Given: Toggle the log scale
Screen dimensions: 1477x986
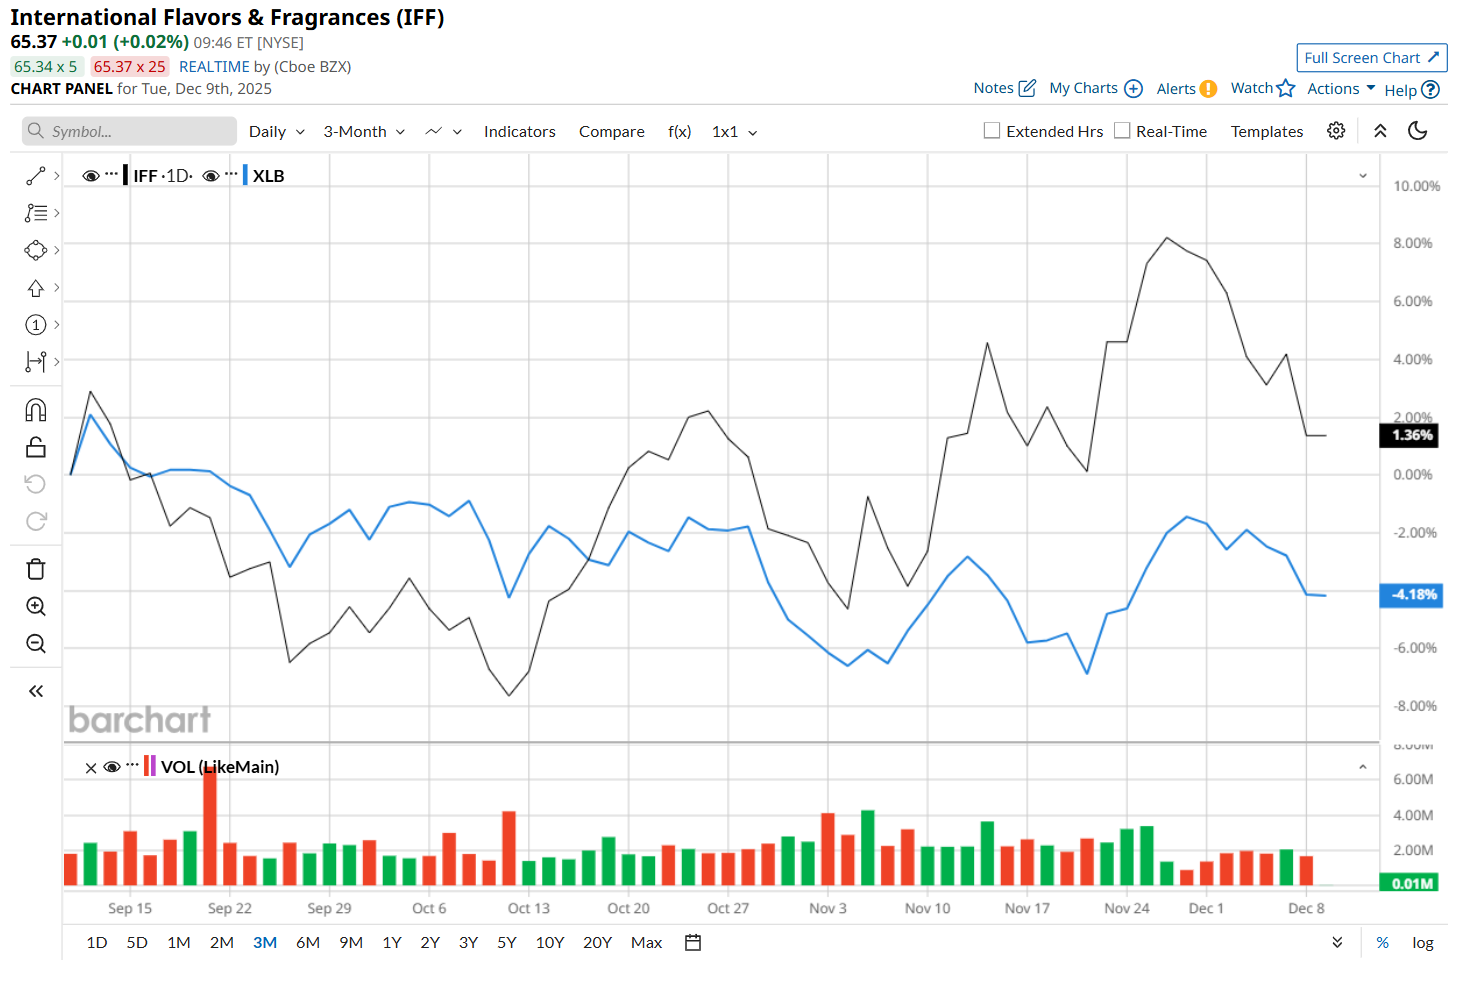Looking at the screenshot, I should pos(1422,942).
